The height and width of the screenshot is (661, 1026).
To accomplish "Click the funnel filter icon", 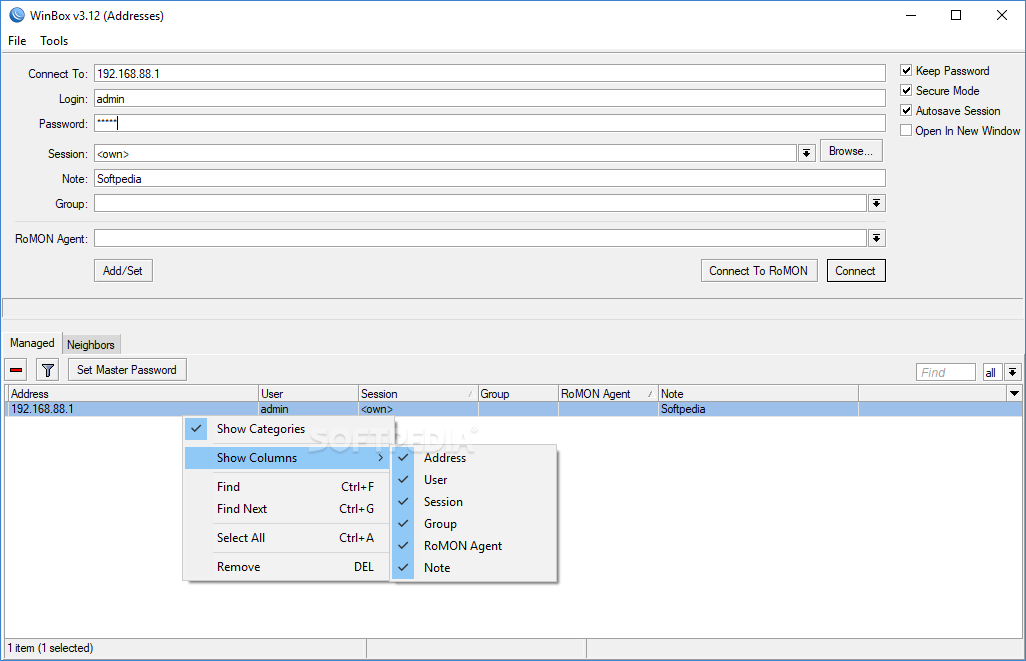I will (47, 370).
